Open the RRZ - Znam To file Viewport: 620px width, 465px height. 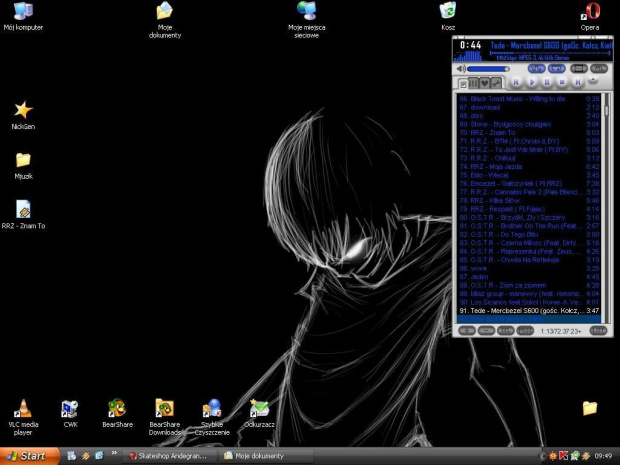click(23, 209)
